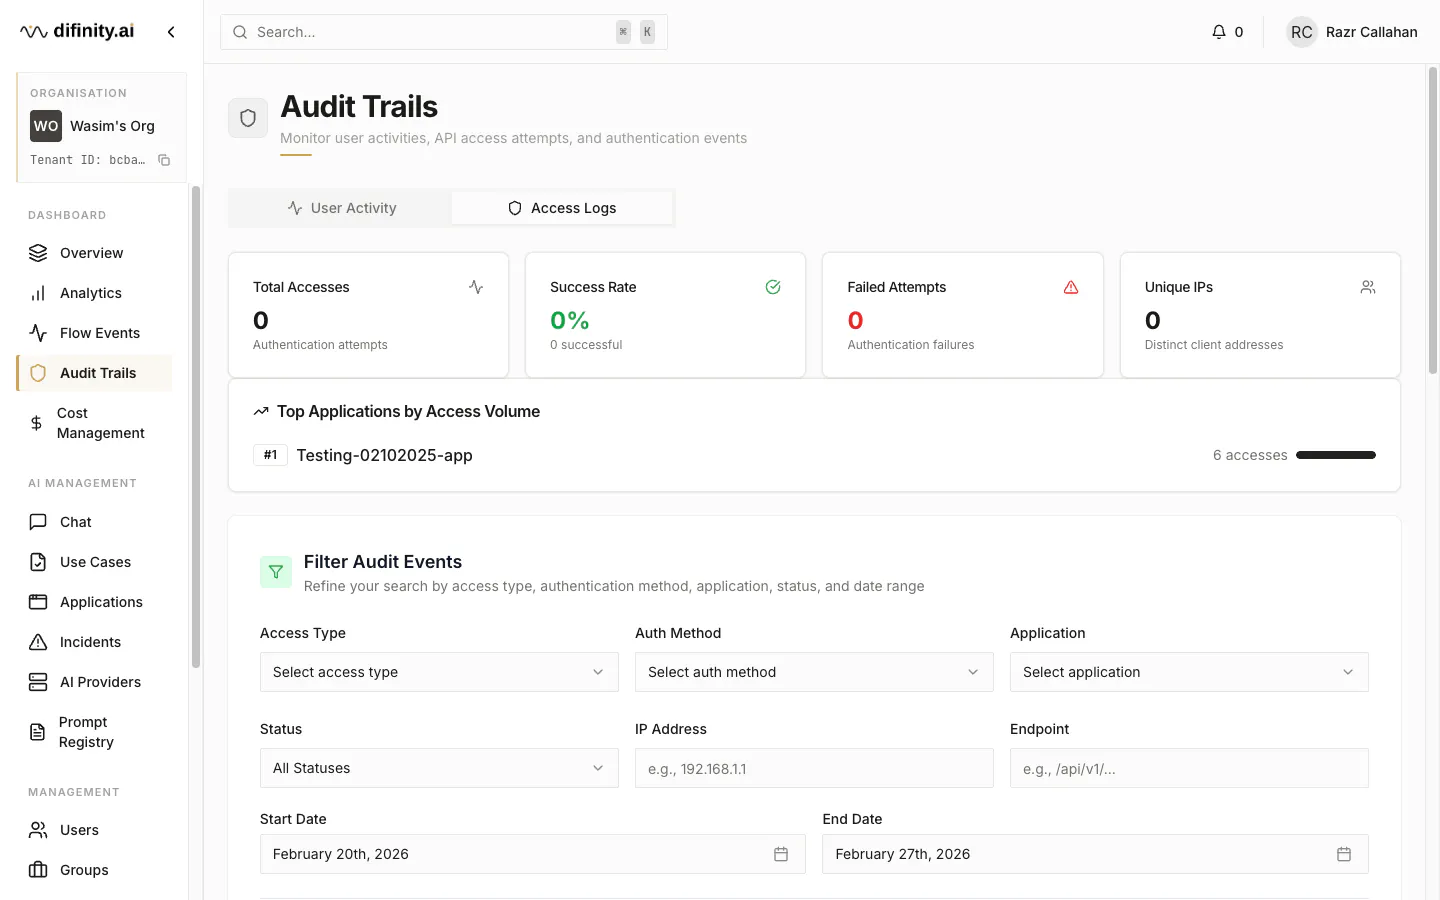Click the RC user avatar
1440x900 pixels.
[x=1302, y=32]
